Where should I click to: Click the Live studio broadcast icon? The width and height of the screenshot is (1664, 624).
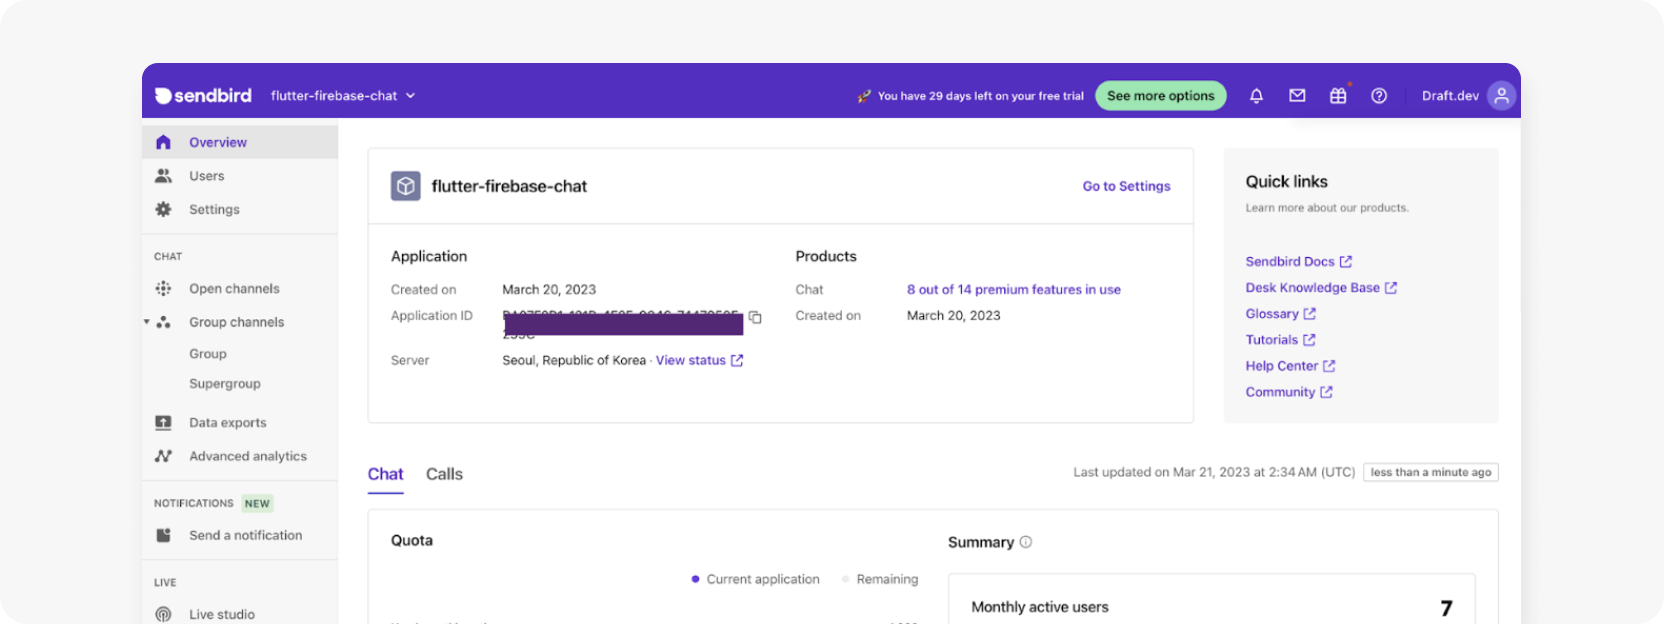pos(163,614)
